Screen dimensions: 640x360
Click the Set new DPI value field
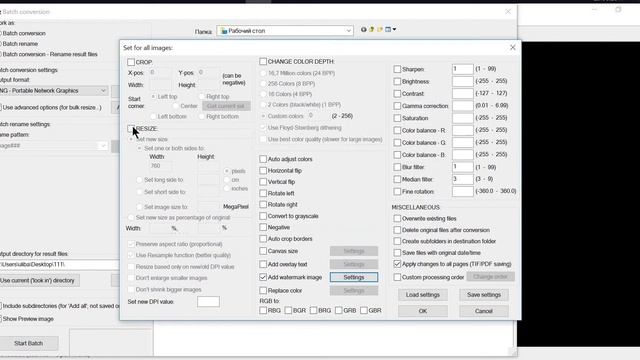[x=208, y=302]
